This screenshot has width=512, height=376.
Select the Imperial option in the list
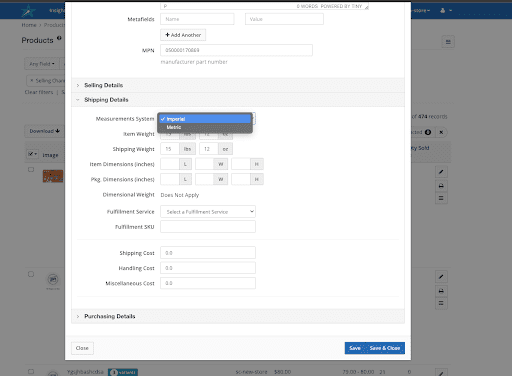(205, 119)
